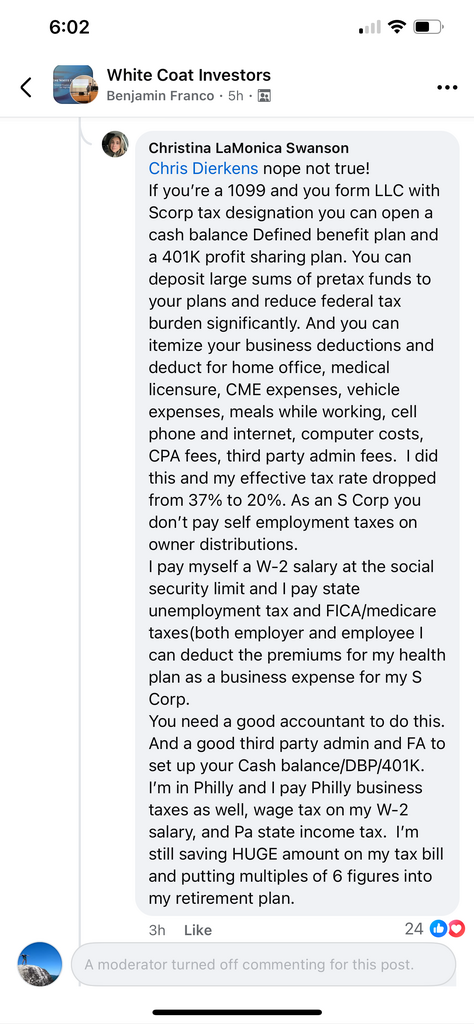Tap the battery status icon
Screen dimensions: 474x1024
click(429, 27)
